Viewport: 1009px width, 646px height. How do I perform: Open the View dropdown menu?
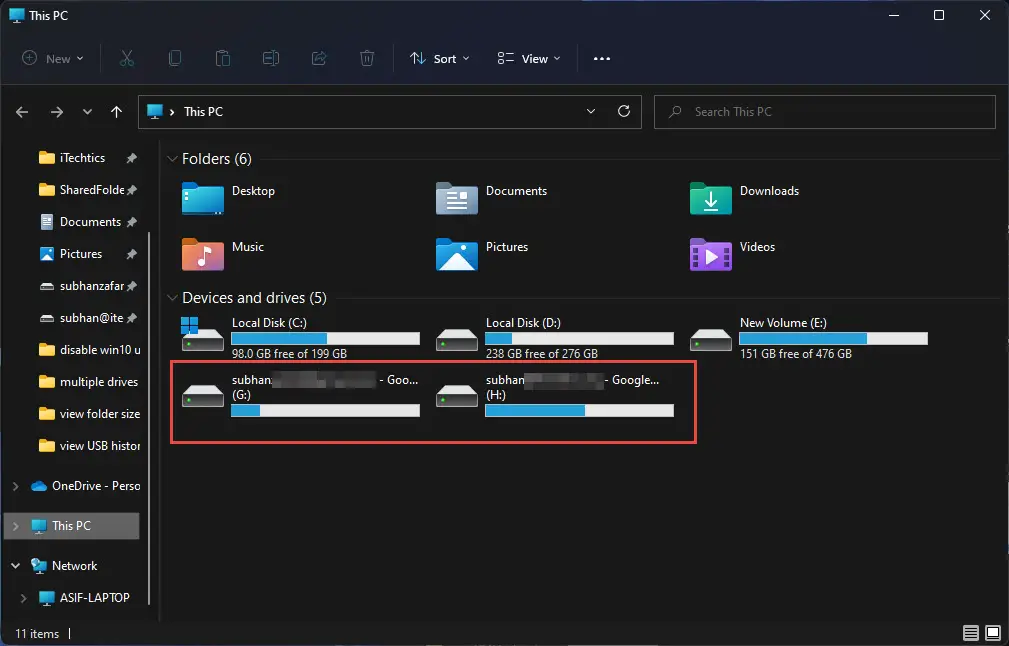[x=529, y=59]
